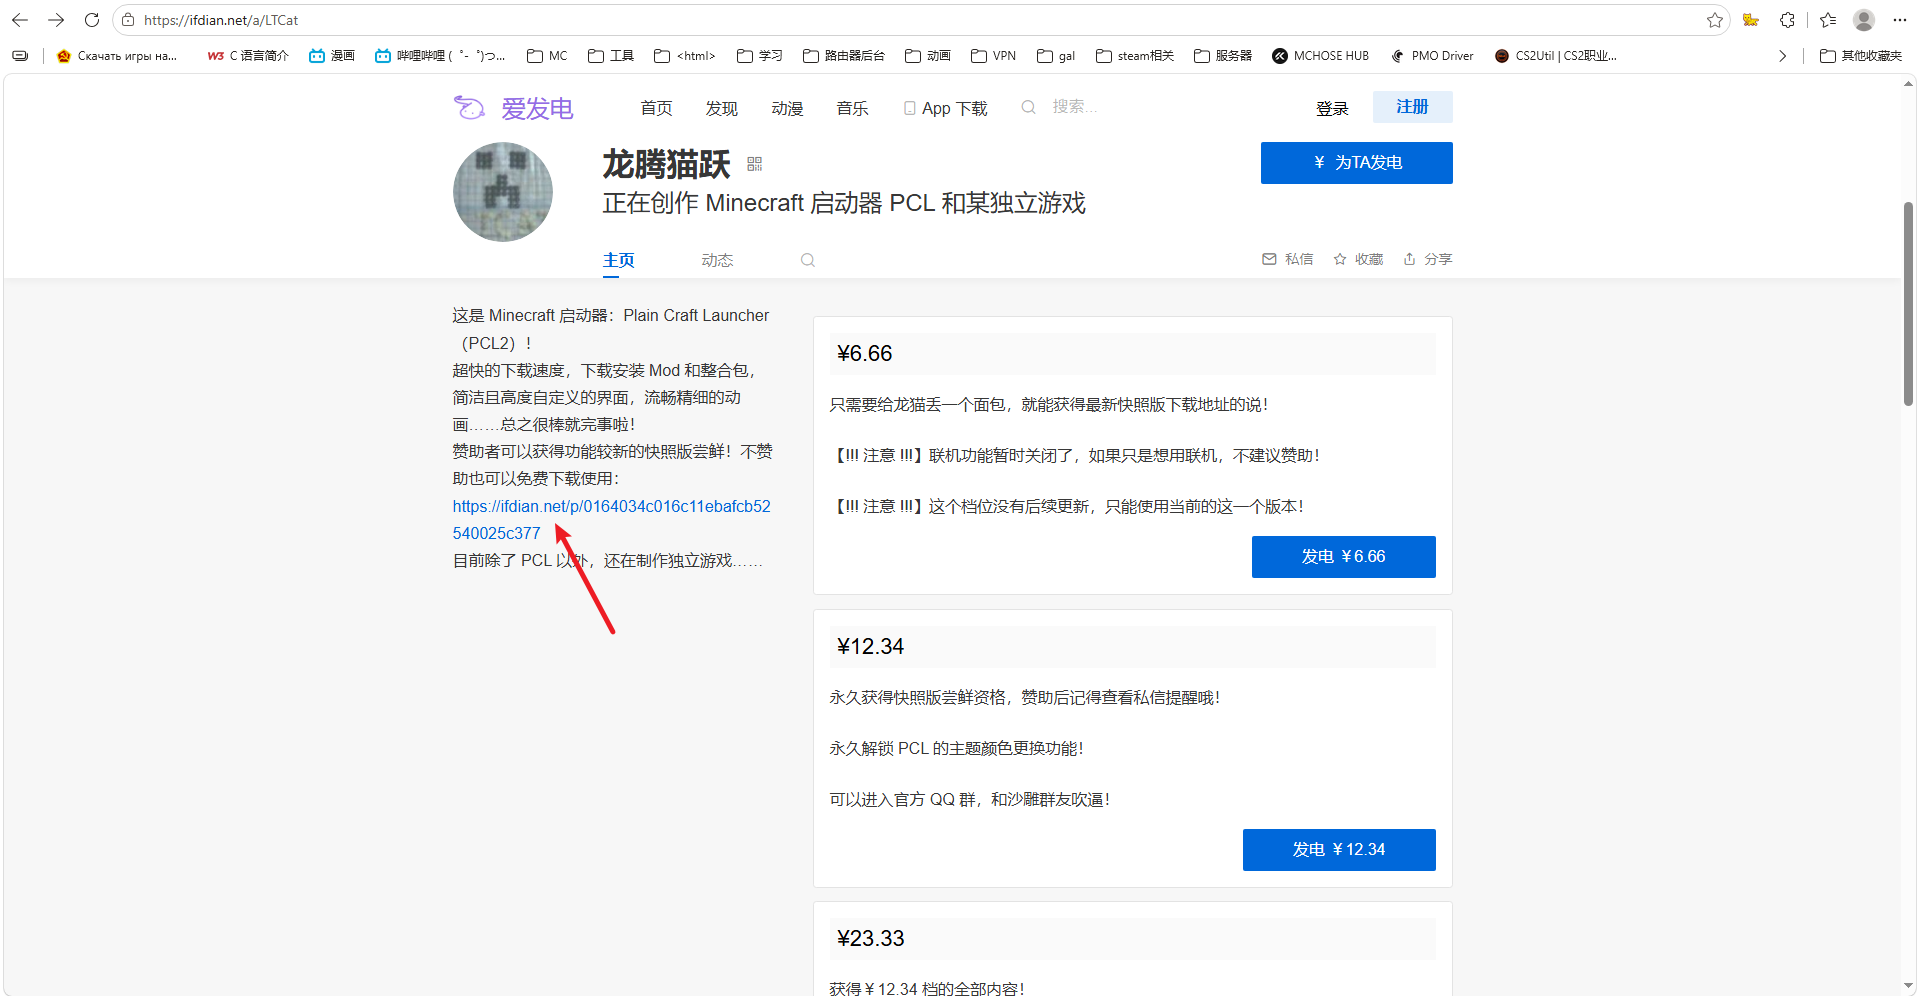Expand the gal bookmark folder
1920x996 pixels.
point(1056,56)
